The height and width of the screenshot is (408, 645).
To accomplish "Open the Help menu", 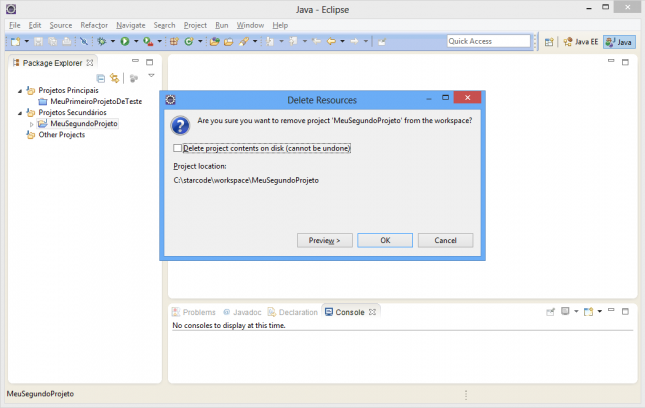I will pyautogui.click(x=280, y=26).
